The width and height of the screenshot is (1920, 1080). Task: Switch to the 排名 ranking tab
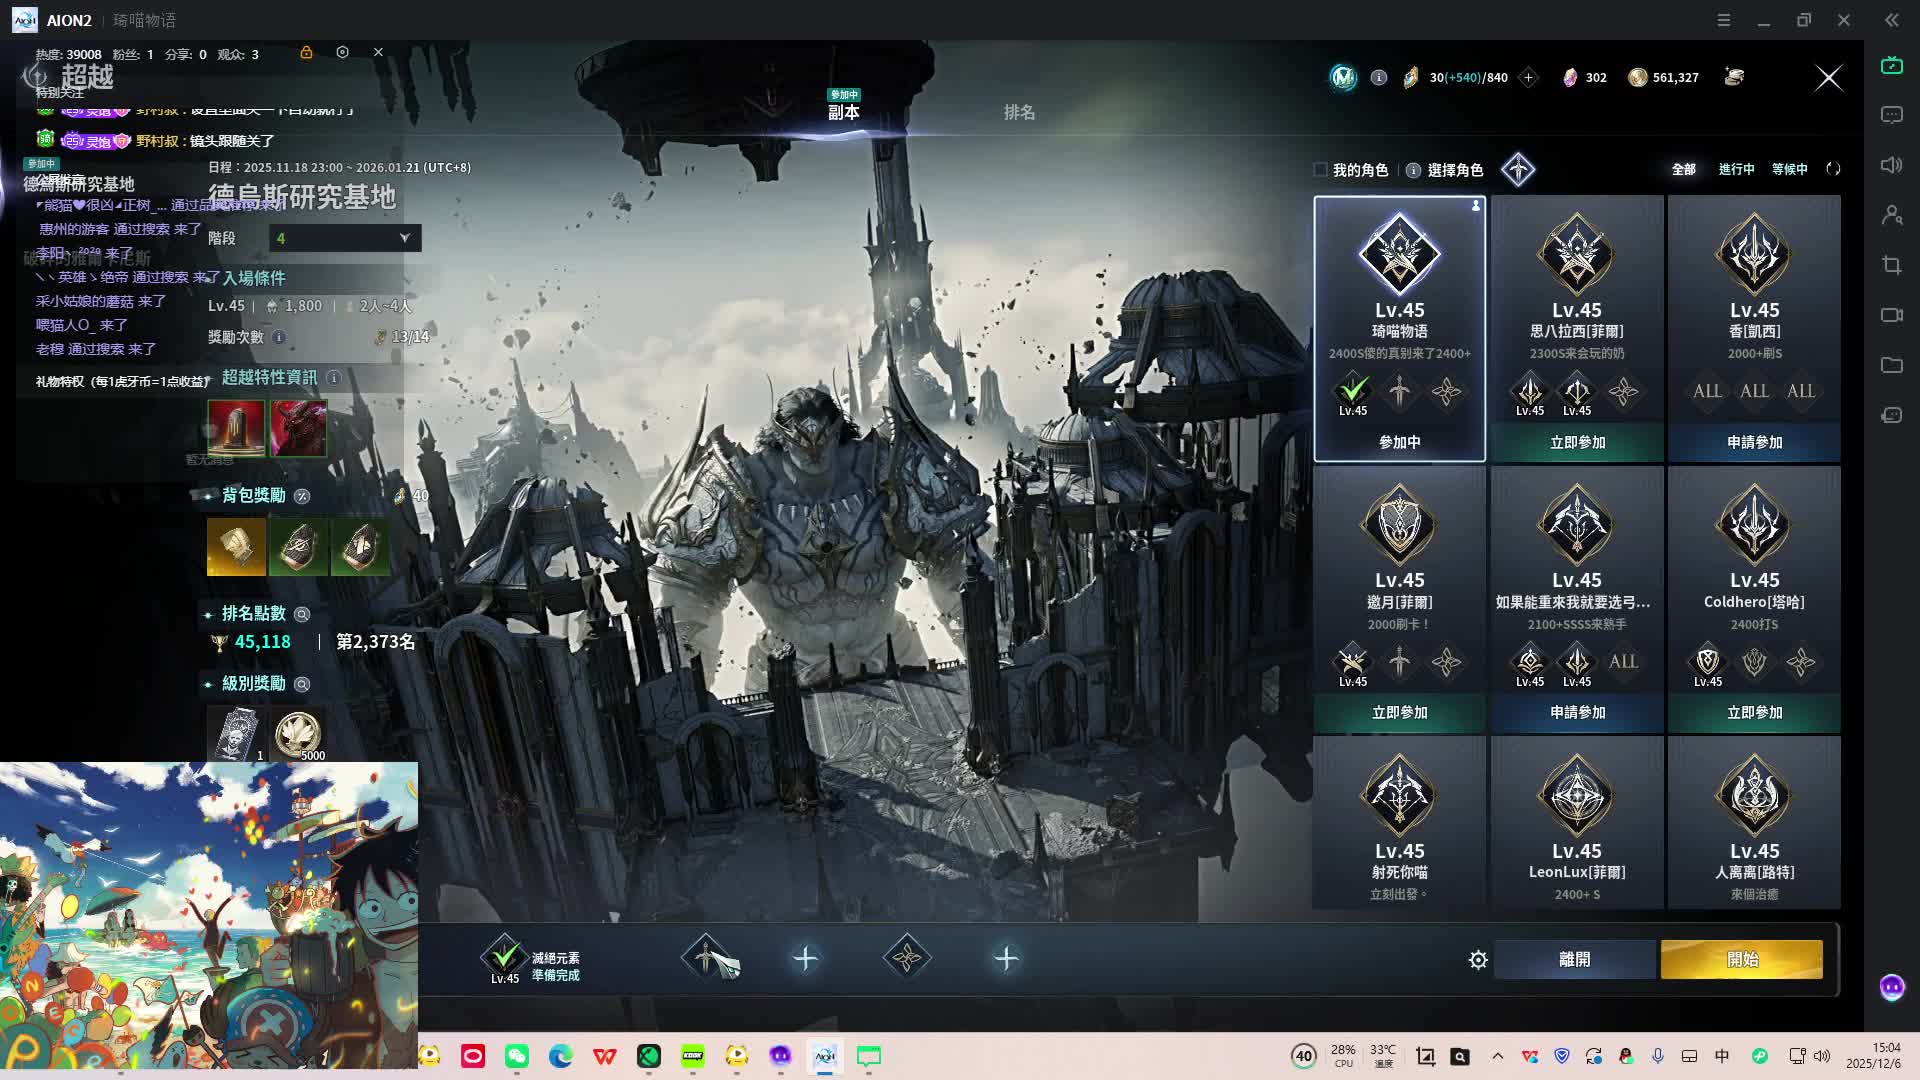[x=1019, y=112]
